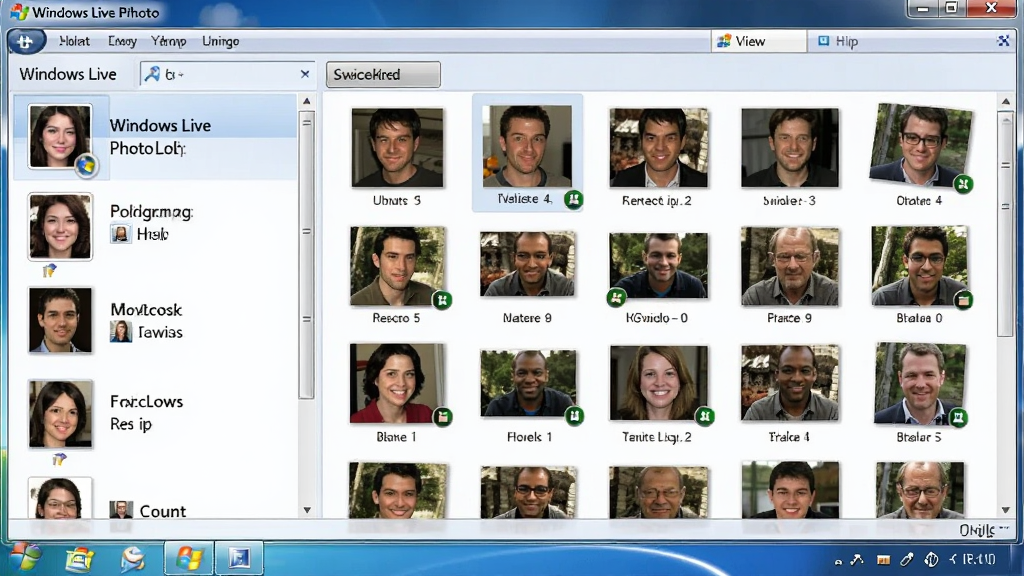Open the folder icon on the taskbar

79,558
